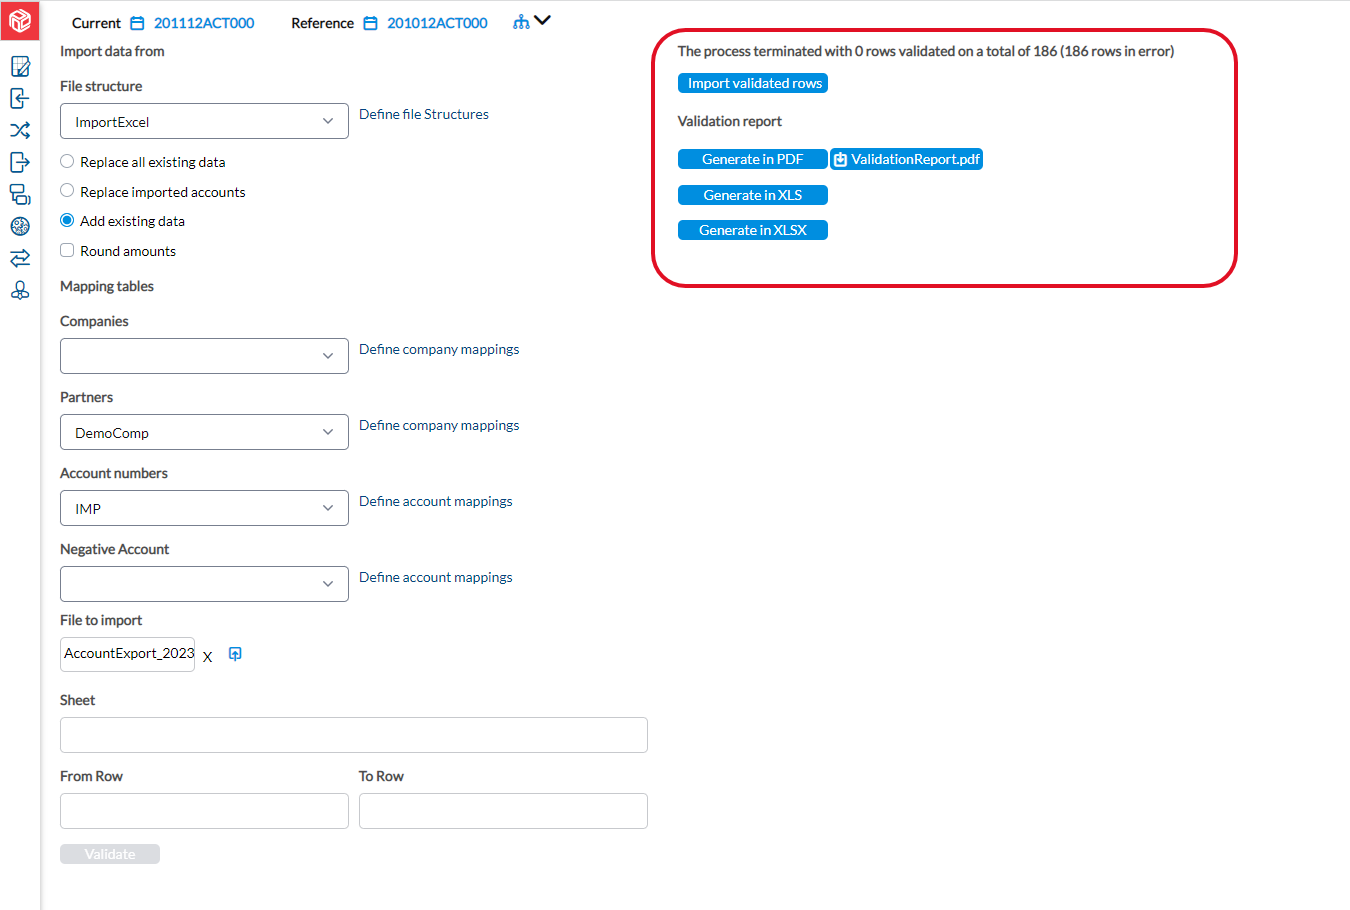Screen dimensions: 1350x910
Task: Click Import validated rows button
Action: pos(753,83)
